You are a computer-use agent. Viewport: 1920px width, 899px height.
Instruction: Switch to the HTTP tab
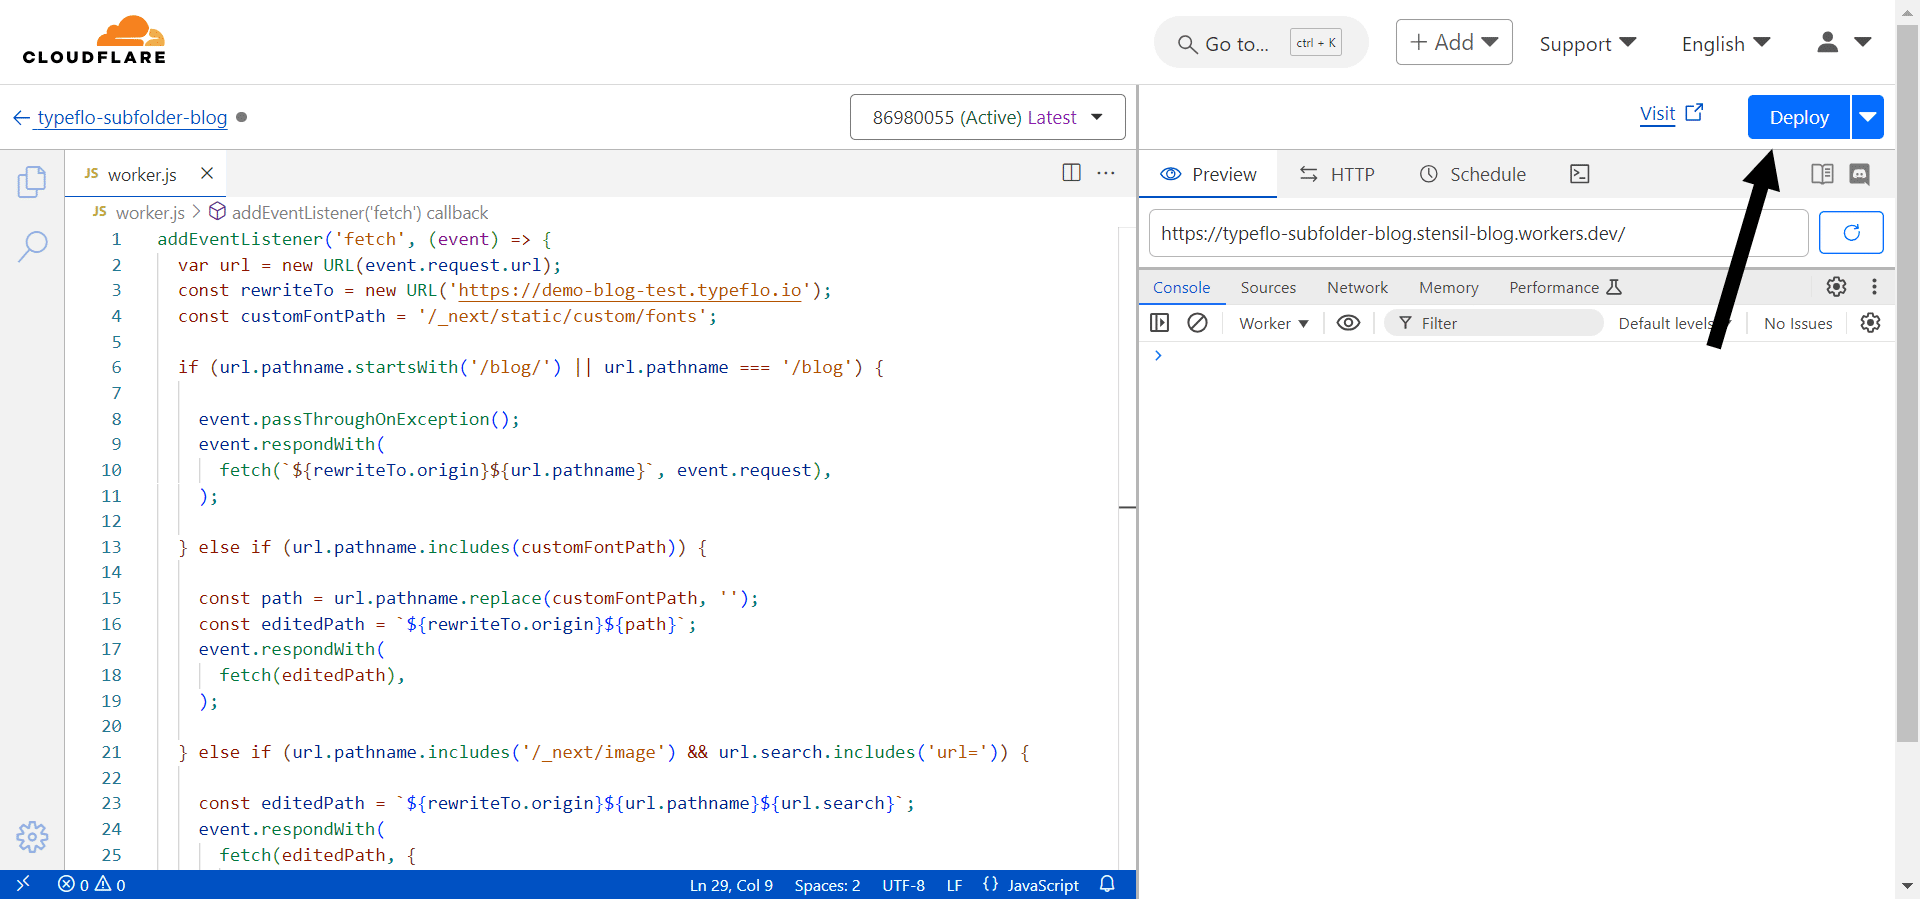coord(1337,174)
